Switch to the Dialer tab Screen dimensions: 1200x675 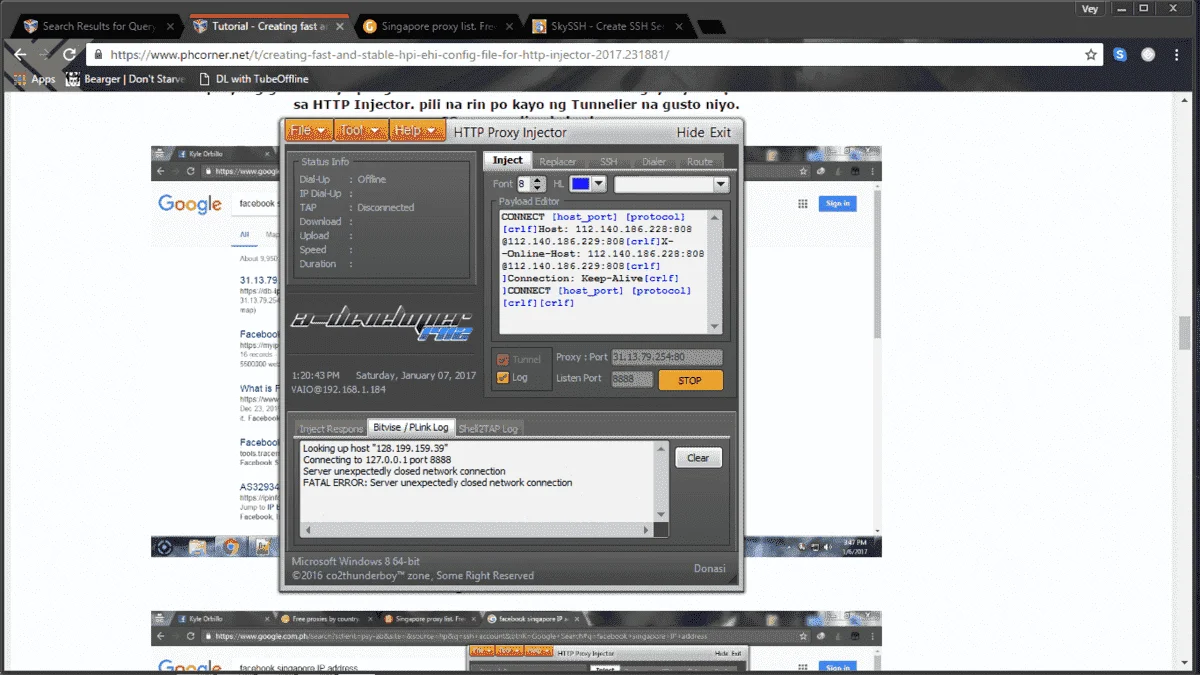[654, 161]
